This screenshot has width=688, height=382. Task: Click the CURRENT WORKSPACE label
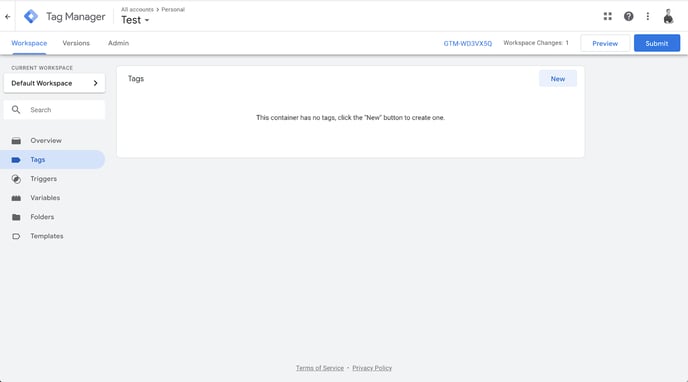[x=42, y=68]
